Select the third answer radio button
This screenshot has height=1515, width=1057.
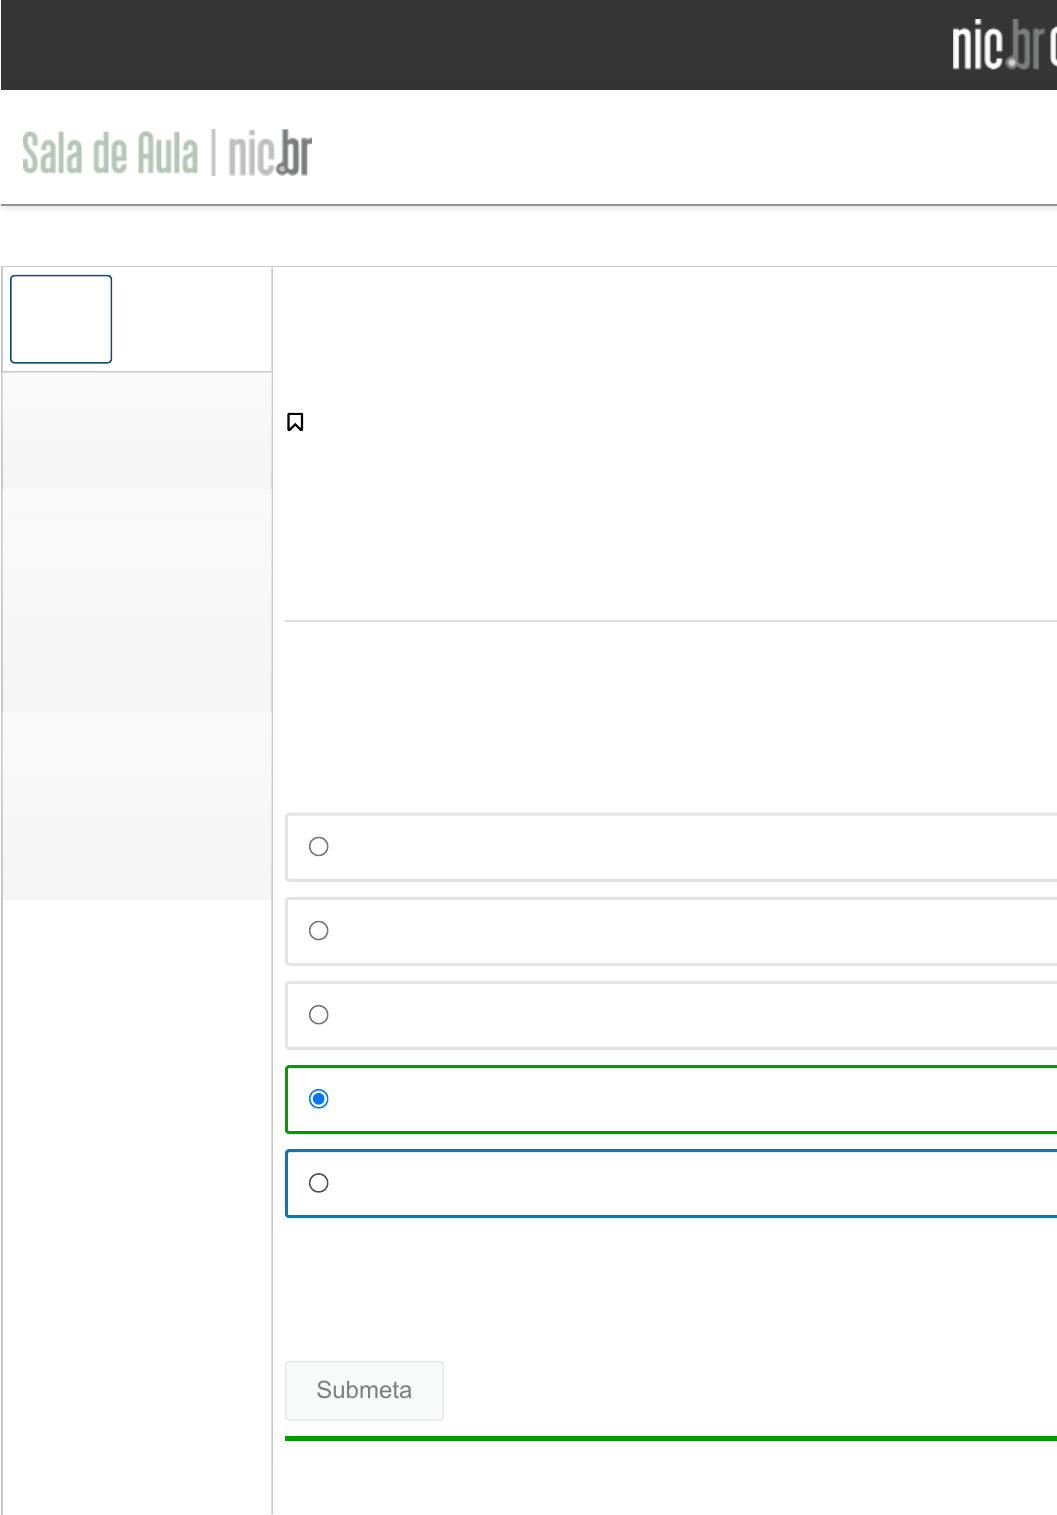(319, 1015)
